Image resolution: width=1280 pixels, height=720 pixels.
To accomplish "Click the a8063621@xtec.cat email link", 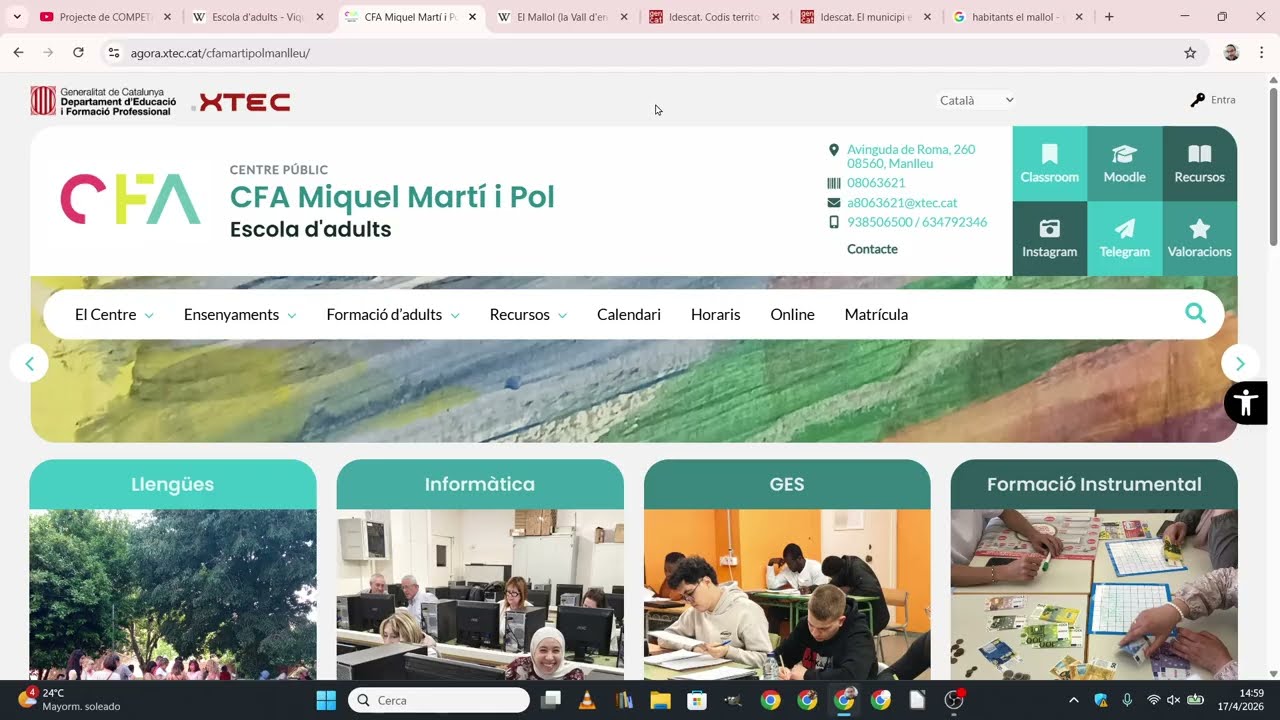I will click(x=902, y=203).
